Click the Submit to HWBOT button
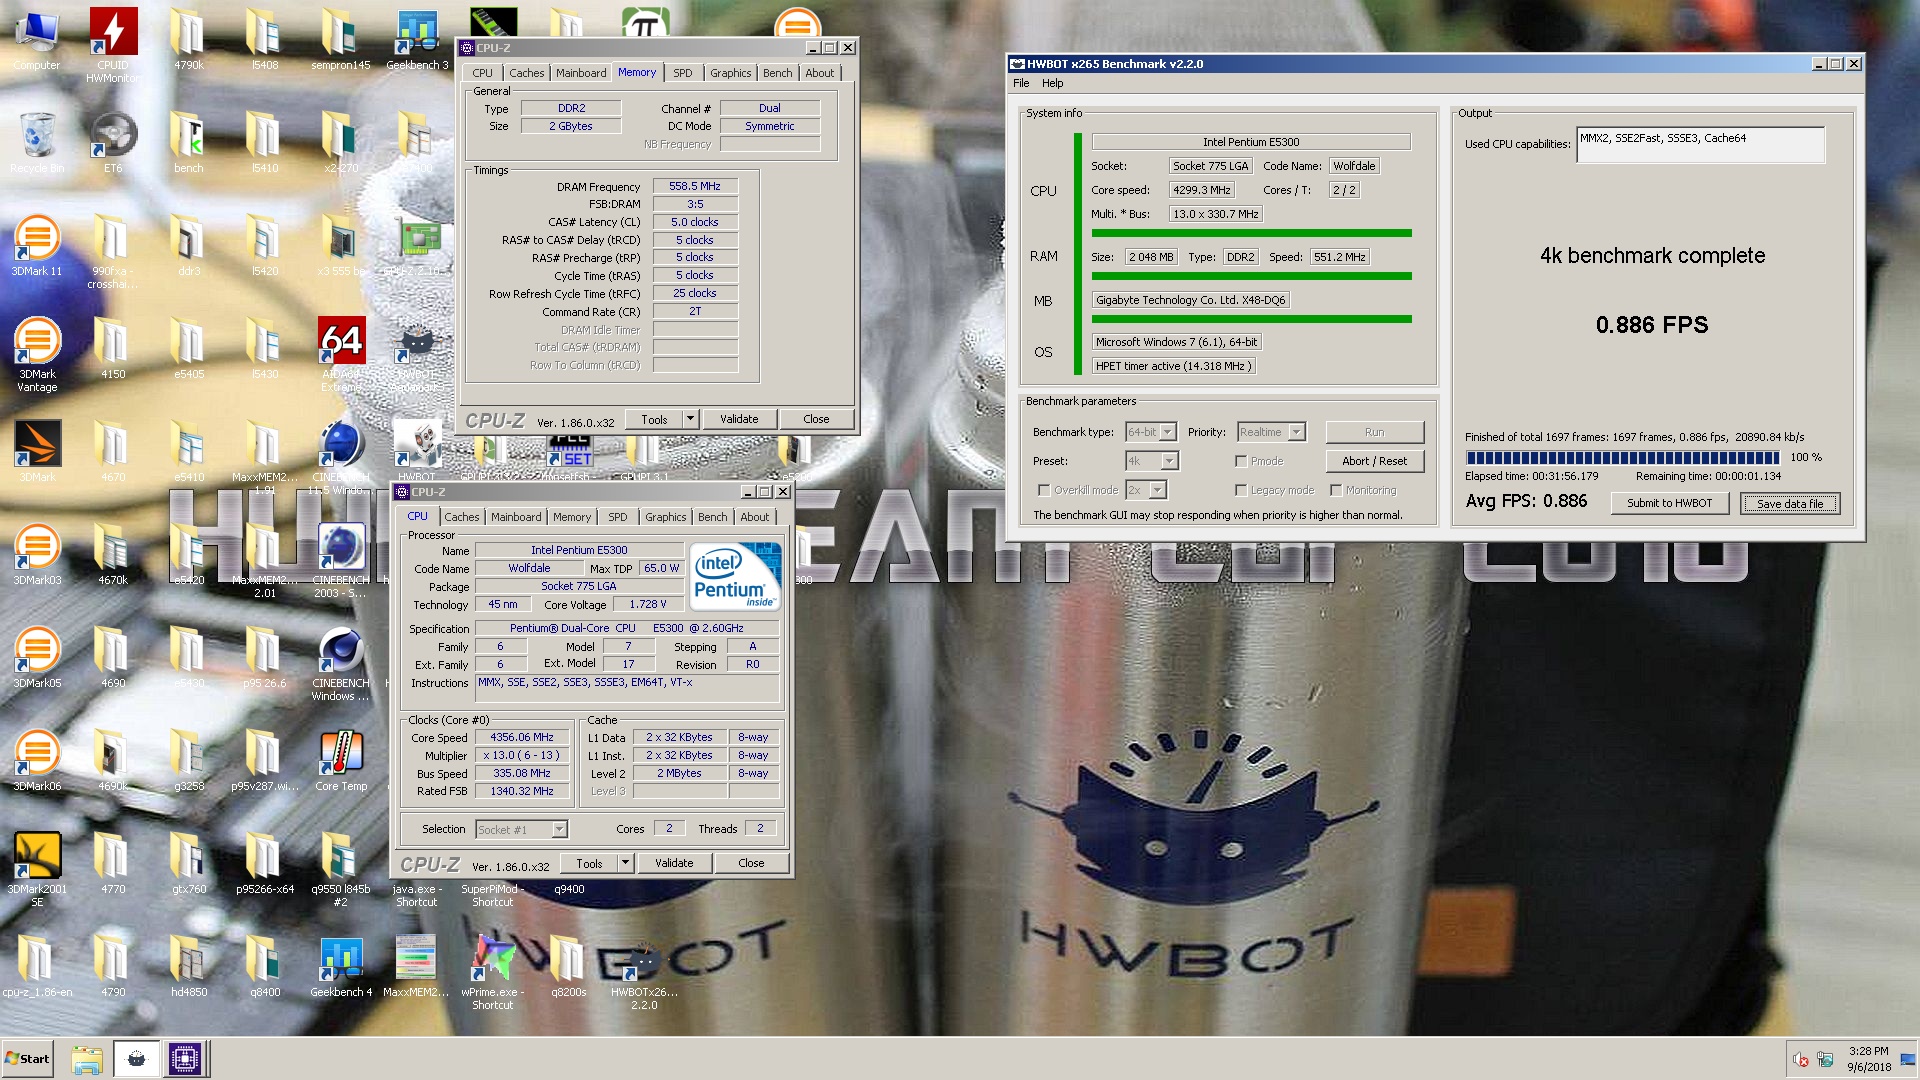This screenshot has height=1080, width=1920. click(x=1669, y=503)
